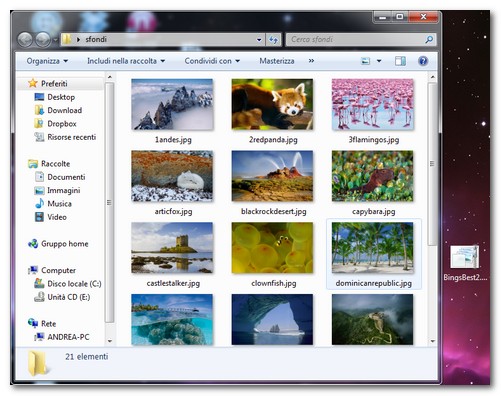Open recent locations dropdown beside nav arrows
The width and height of the screenshot is (501, 396).
coord(55,40)
